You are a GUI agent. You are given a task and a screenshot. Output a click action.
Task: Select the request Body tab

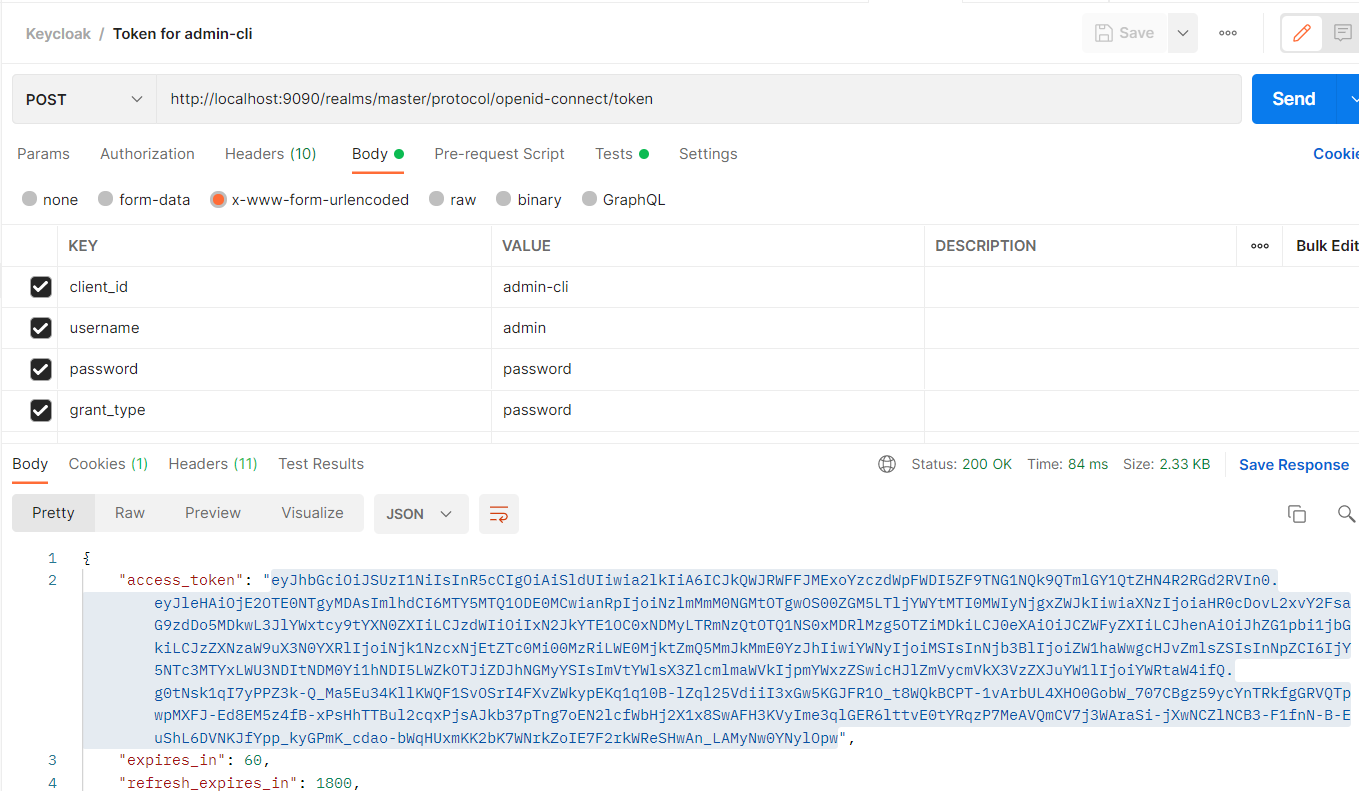point(377,154)
